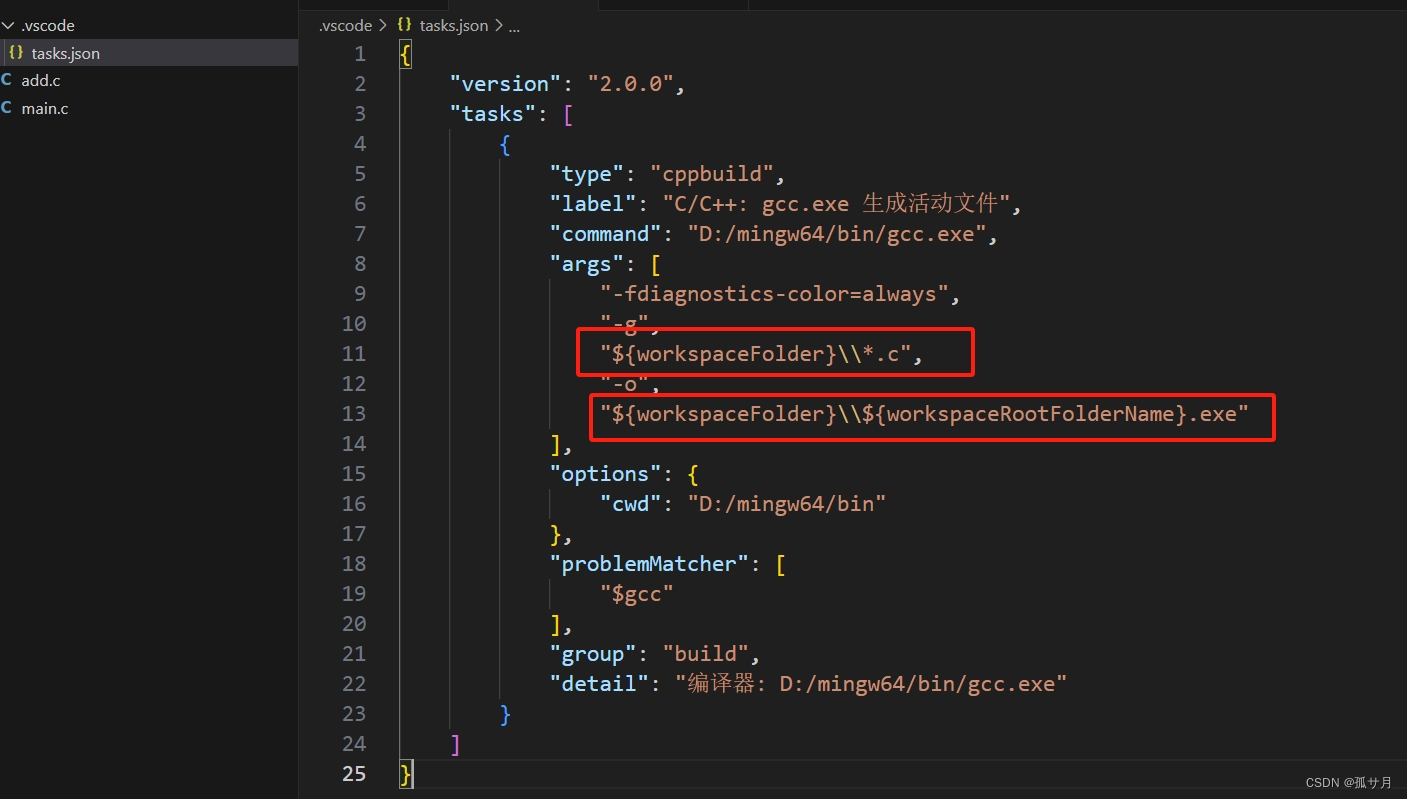Click the "2.0.0" value text
Viewport: 1407px width, 799px height.
(630, 84)
